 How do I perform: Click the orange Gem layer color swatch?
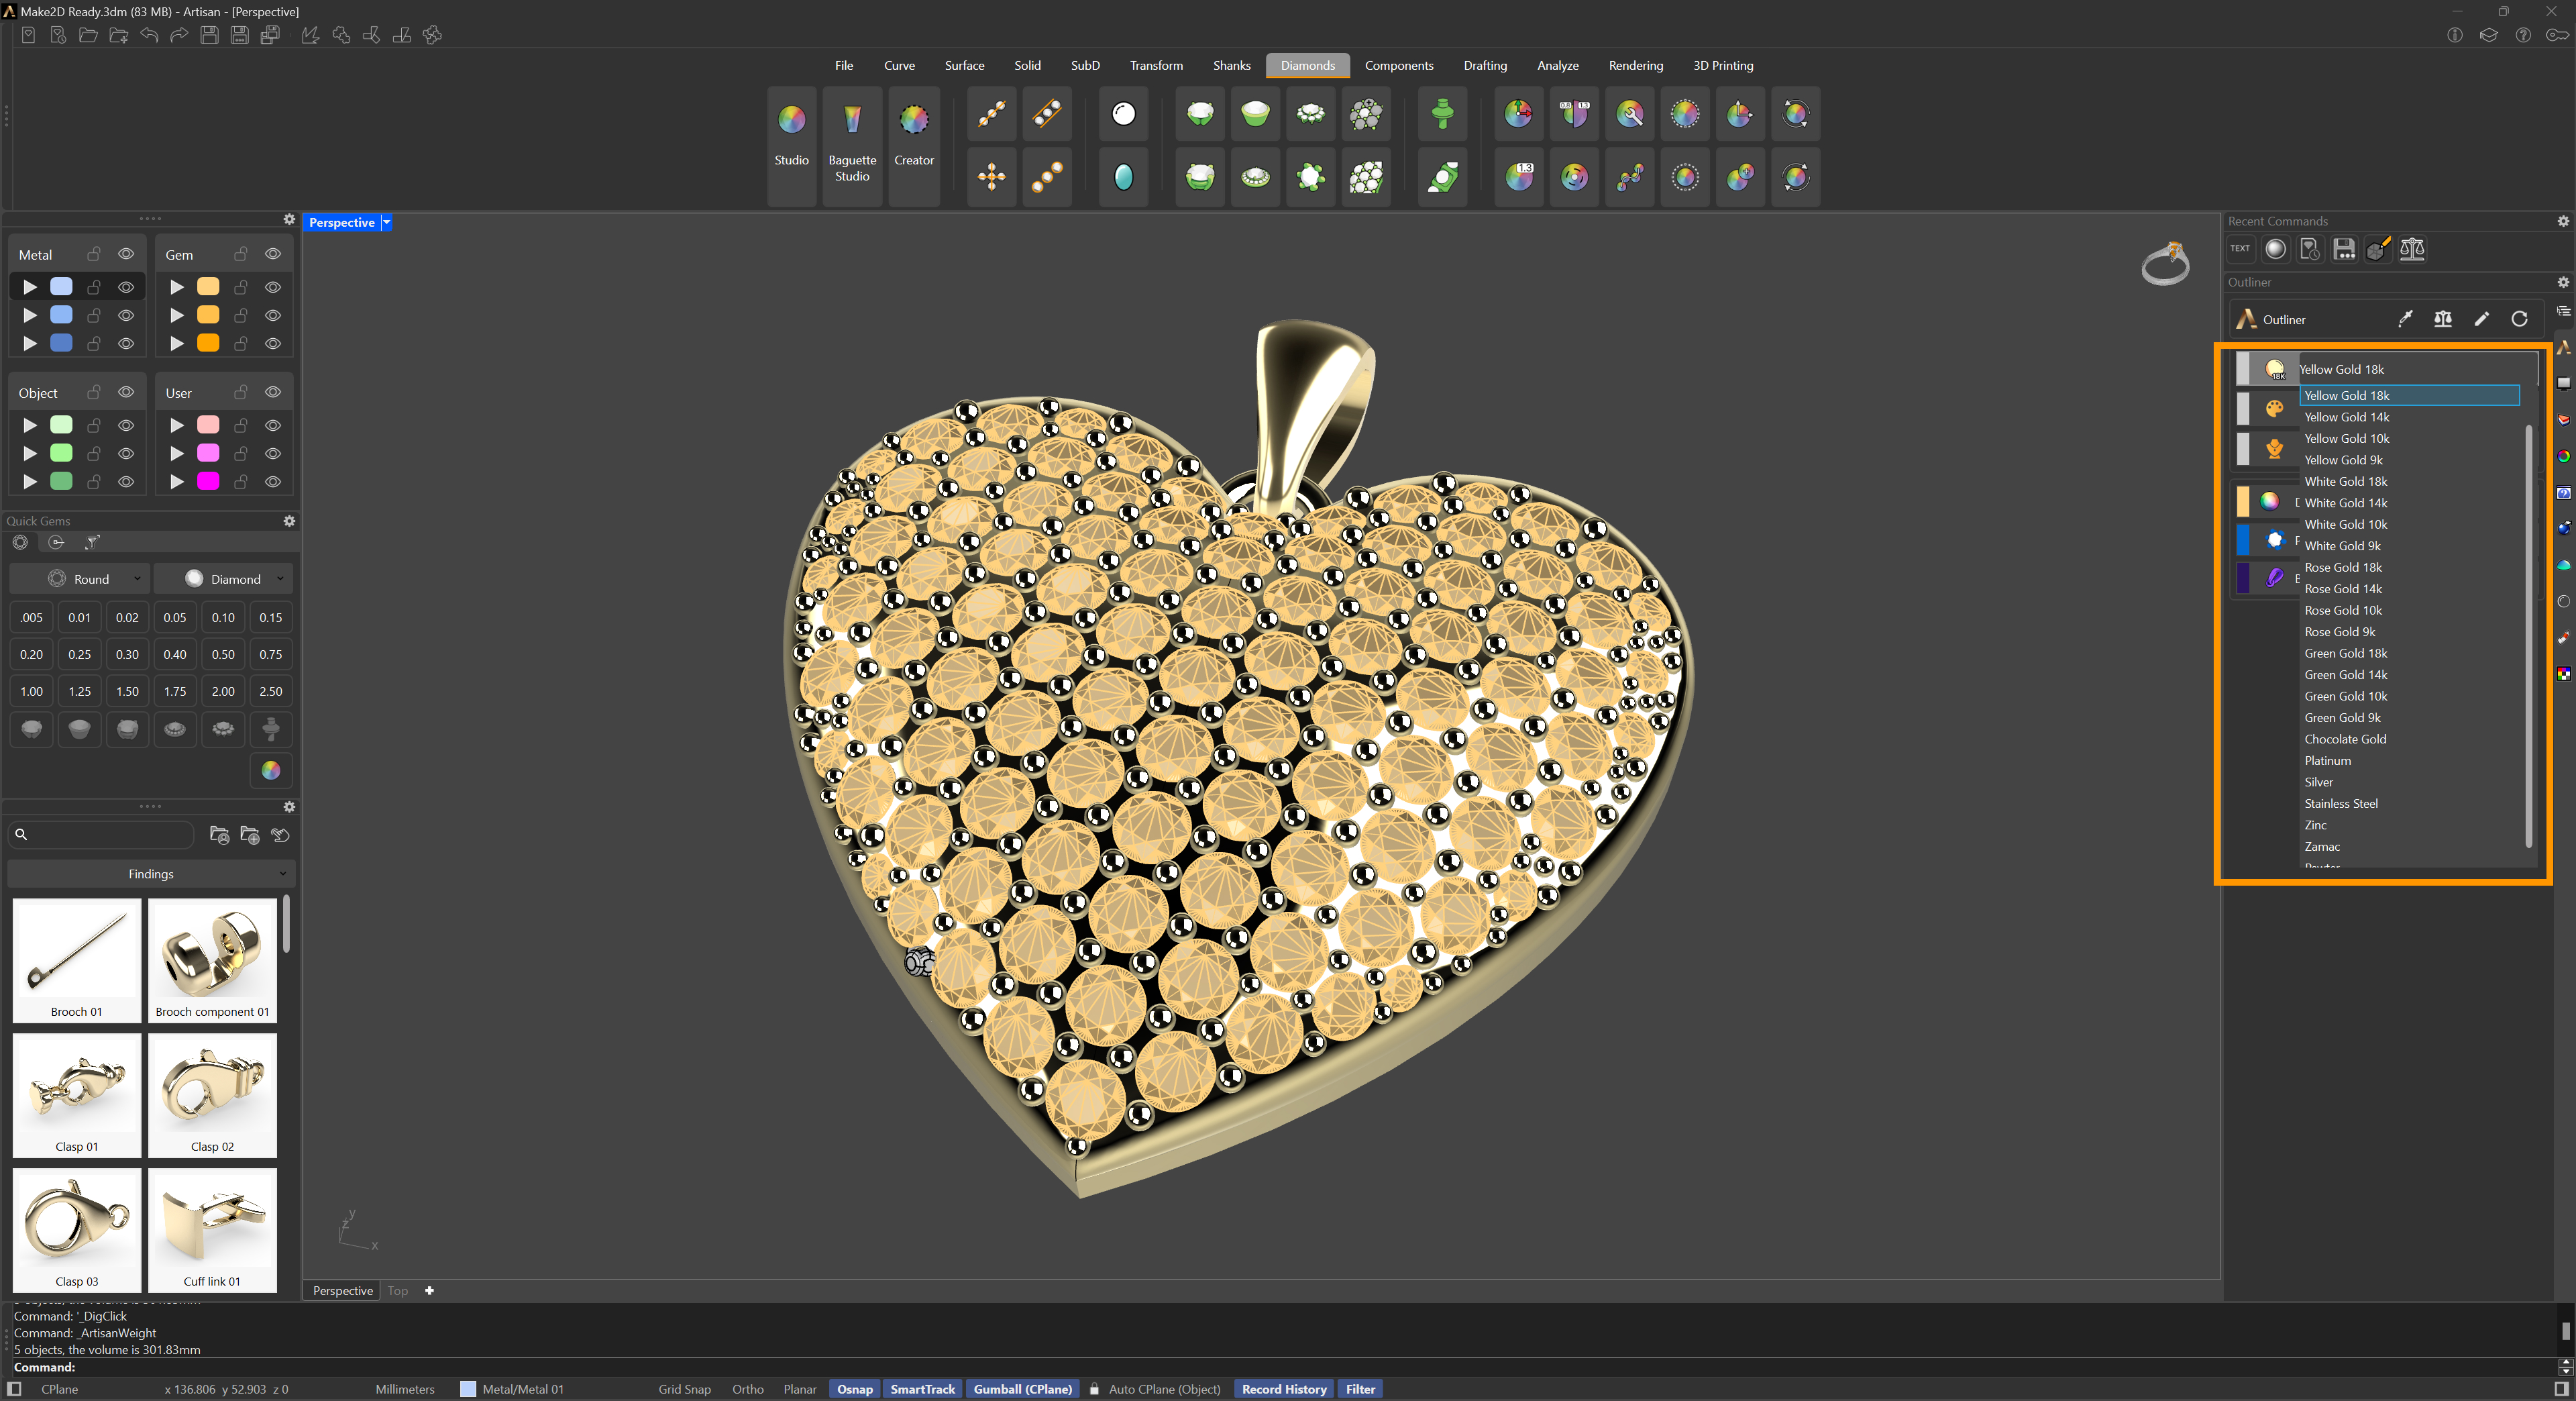tap(208, 343)
